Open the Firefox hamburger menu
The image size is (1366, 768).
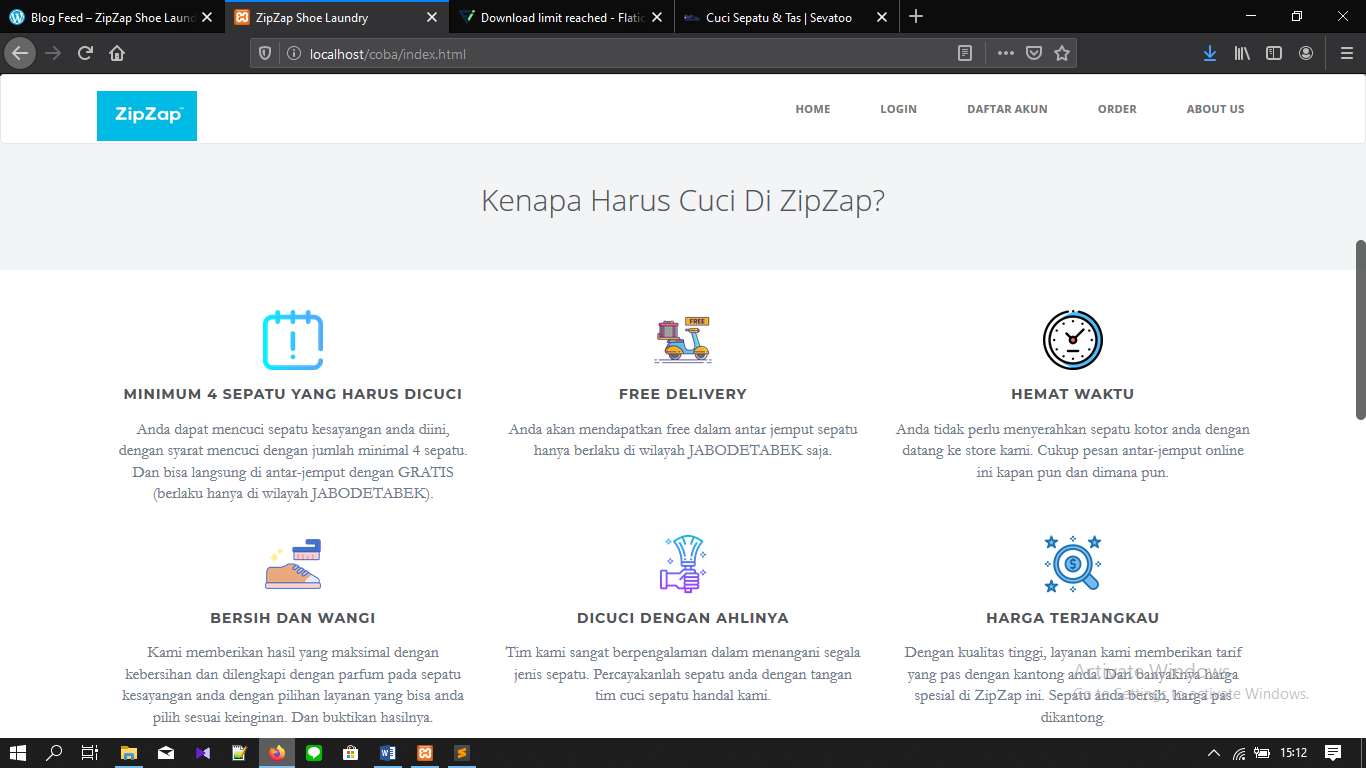click(x=1345, y=52)
